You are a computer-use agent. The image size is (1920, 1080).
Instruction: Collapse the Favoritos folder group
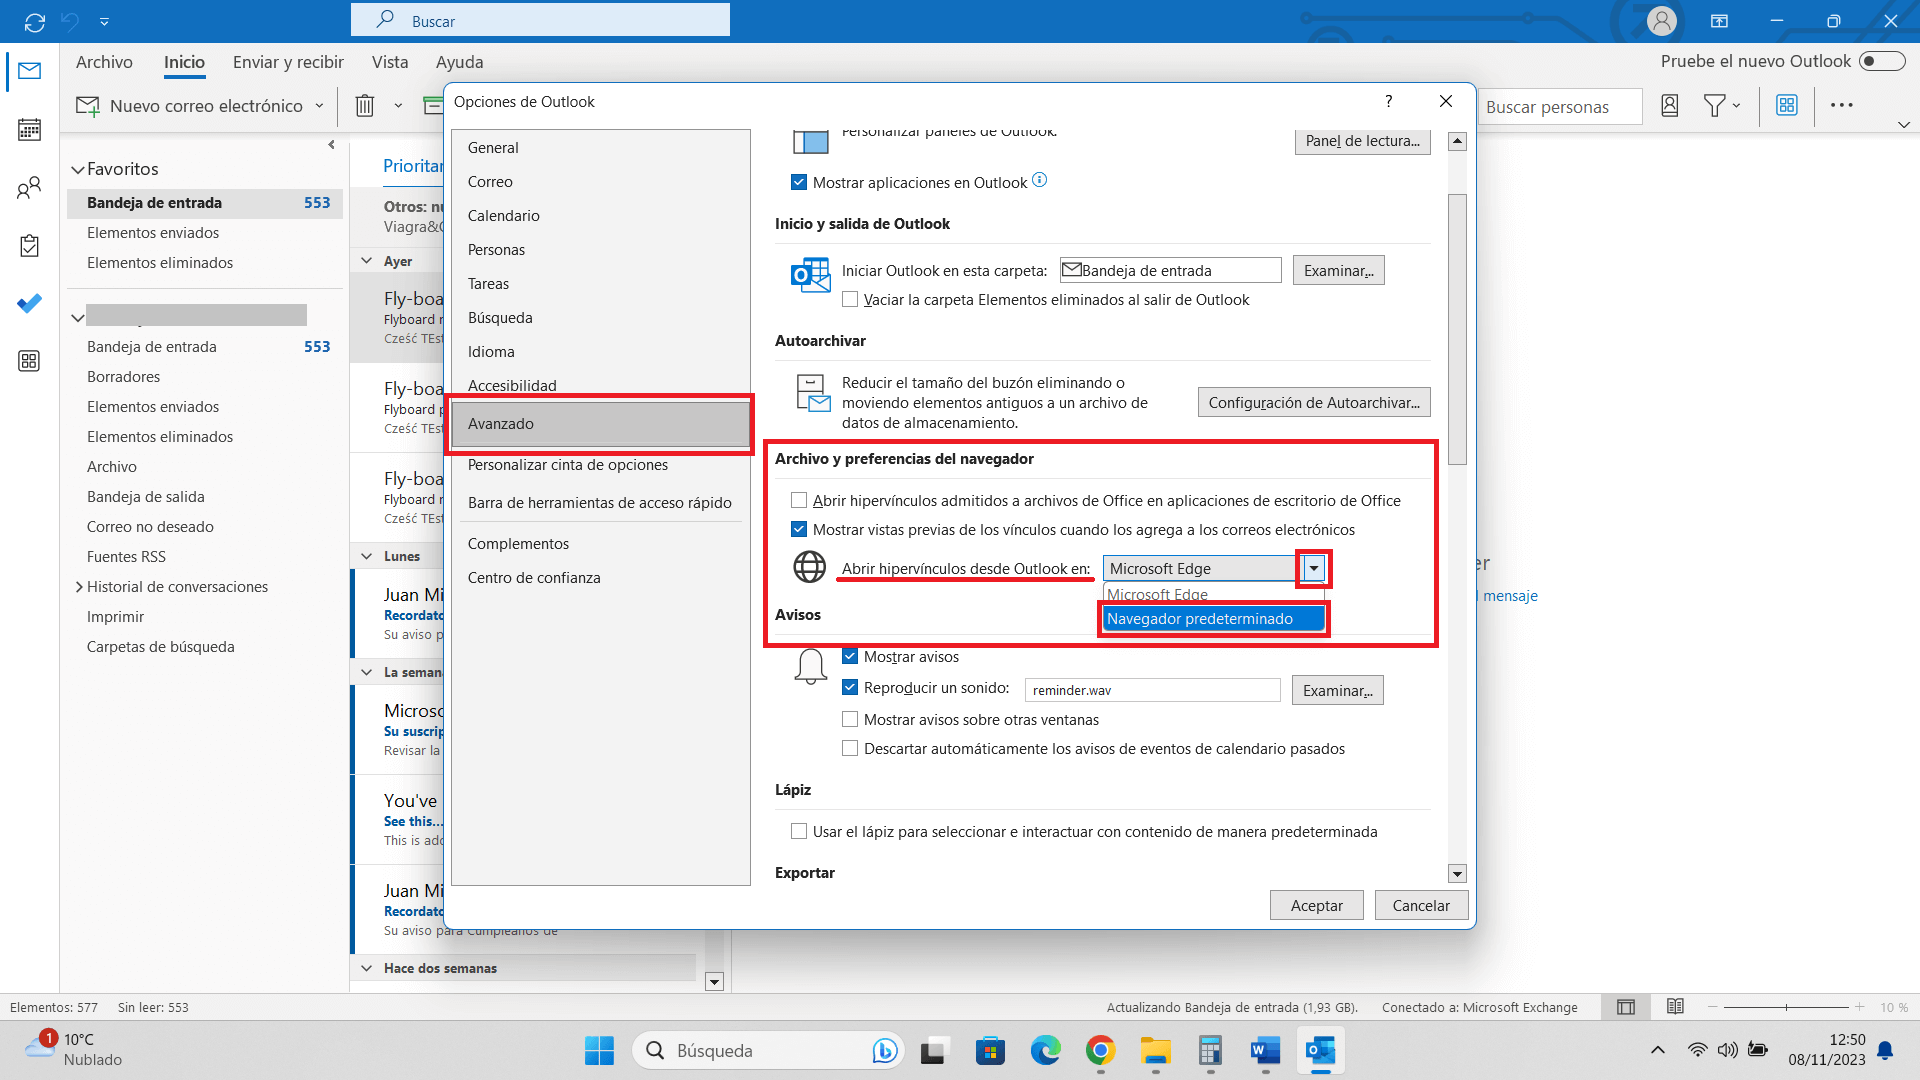point(77,169)
